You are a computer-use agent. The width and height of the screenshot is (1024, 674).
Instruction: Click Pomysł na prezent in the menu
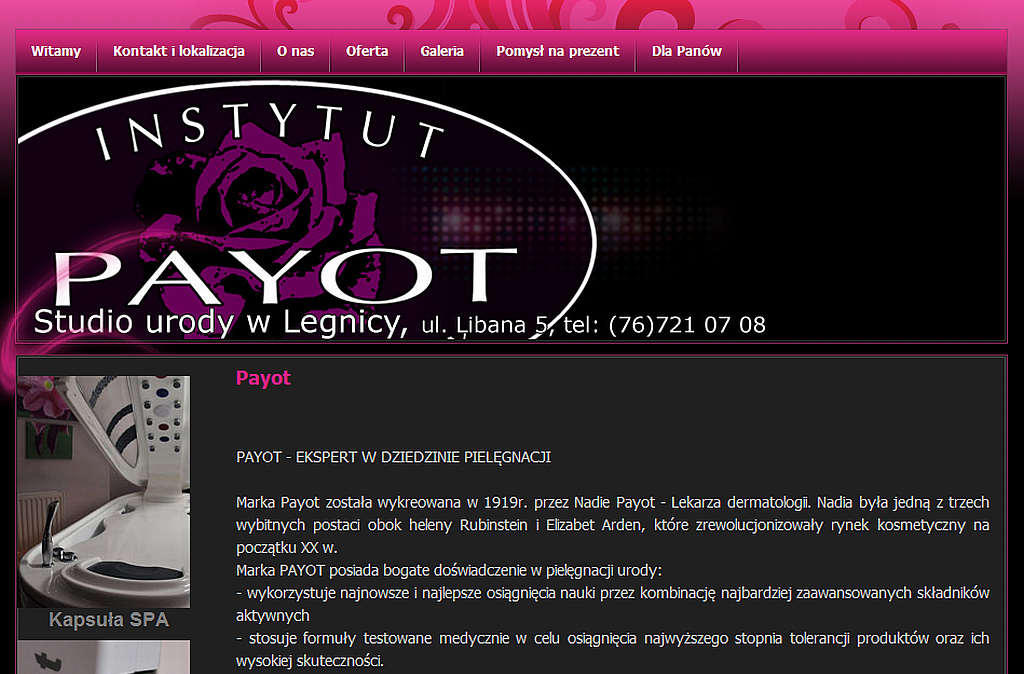tap(558, 51)
